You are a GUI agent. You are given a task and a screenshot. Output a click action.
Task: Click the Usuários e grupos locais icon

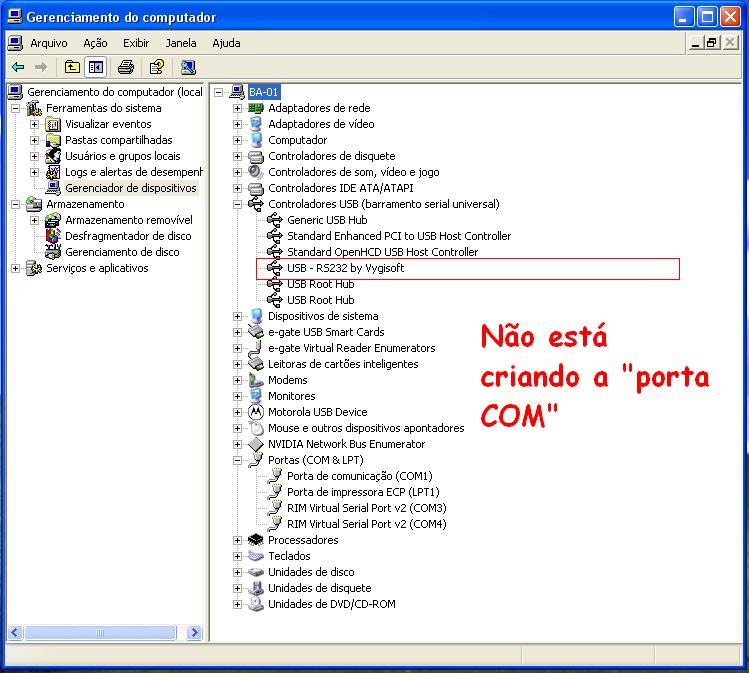(53, 156)
